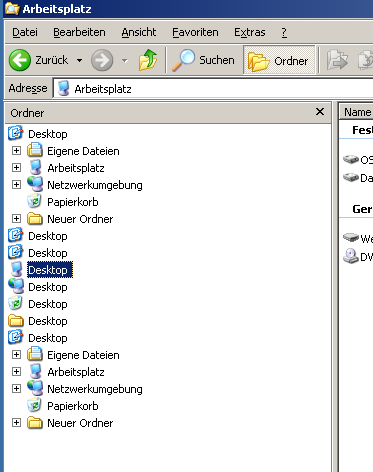Click the grey forward arrow button
This screenshot has width=373, height=472.
point(102,60)
